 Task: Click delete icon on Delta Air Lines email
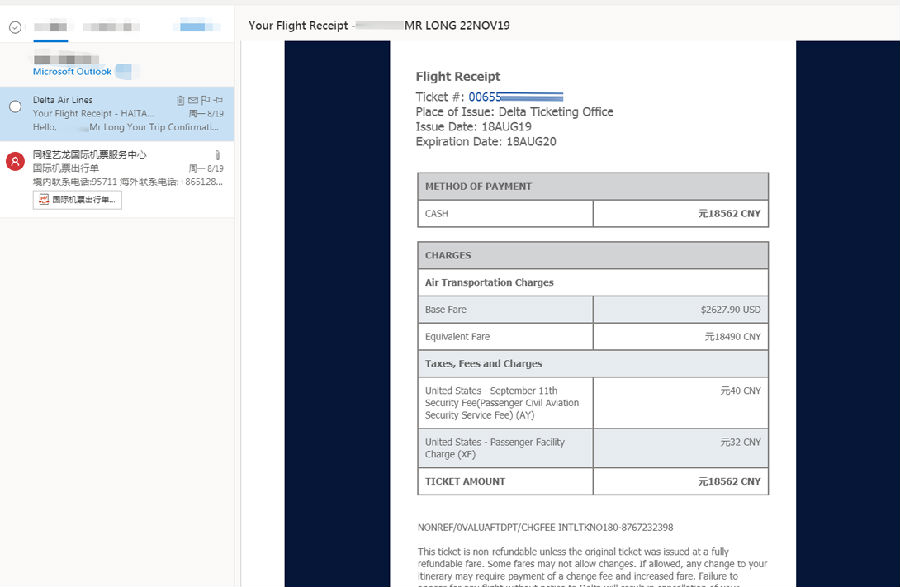click(180, 100)
